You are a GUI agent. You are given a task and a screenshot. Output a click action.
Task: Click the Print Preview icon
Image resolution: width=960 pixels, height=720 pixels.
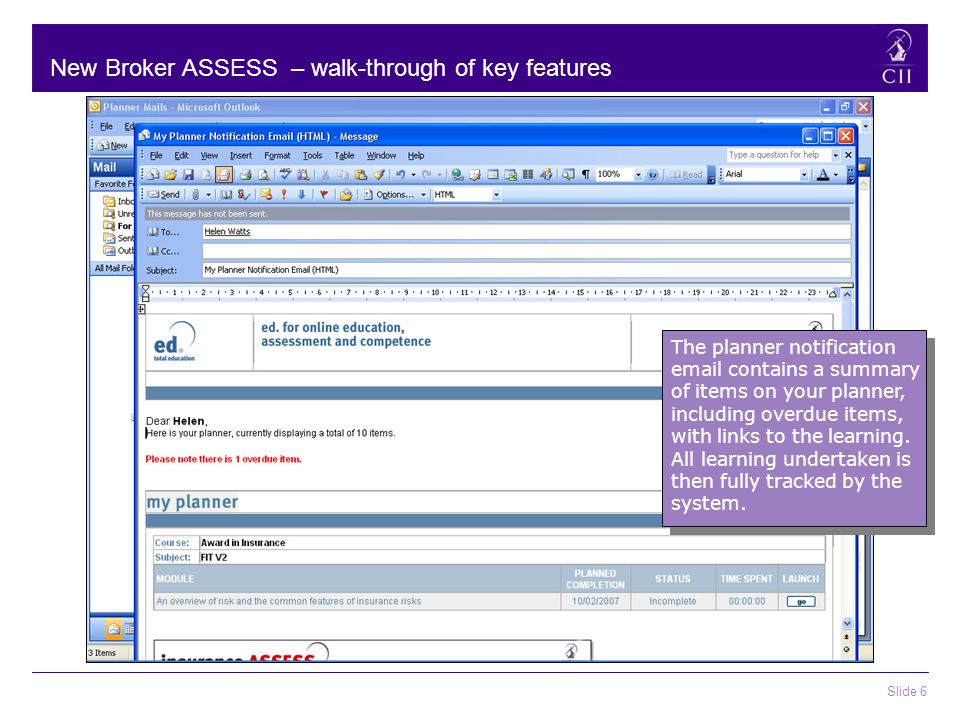263,175
